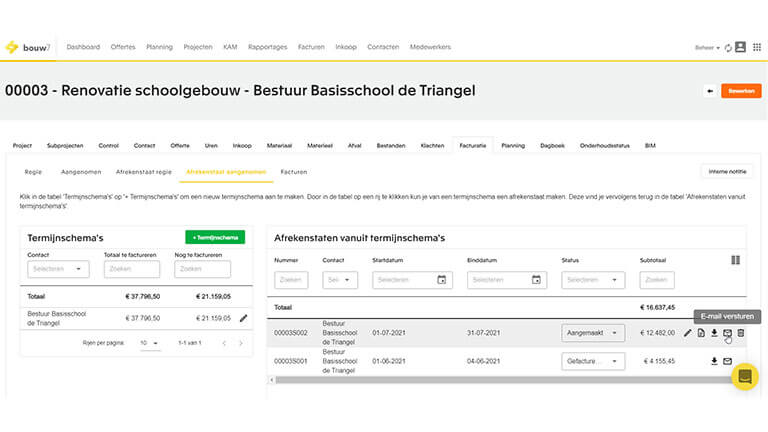Change rows per page dropdown

point(149,343)
